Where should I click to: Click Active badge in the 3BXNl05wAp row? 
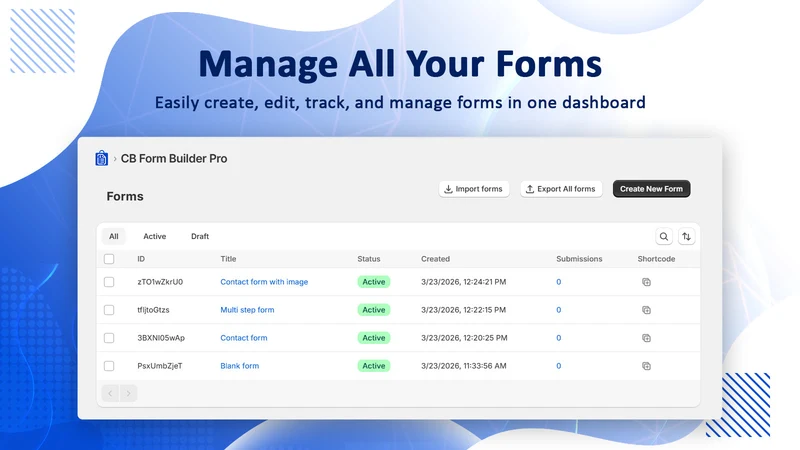point(373,338)
